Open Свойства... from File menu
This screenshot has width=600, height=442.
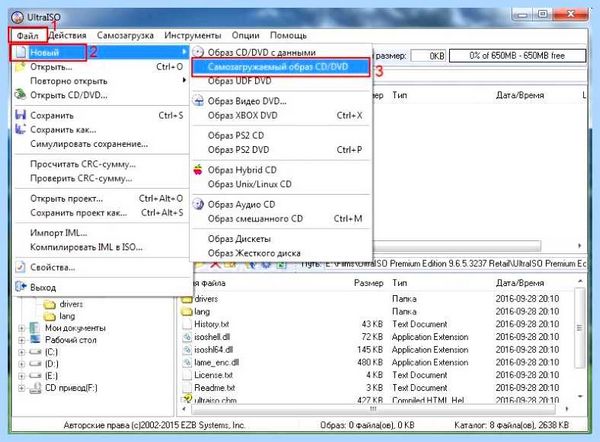[x=101, y=267]
